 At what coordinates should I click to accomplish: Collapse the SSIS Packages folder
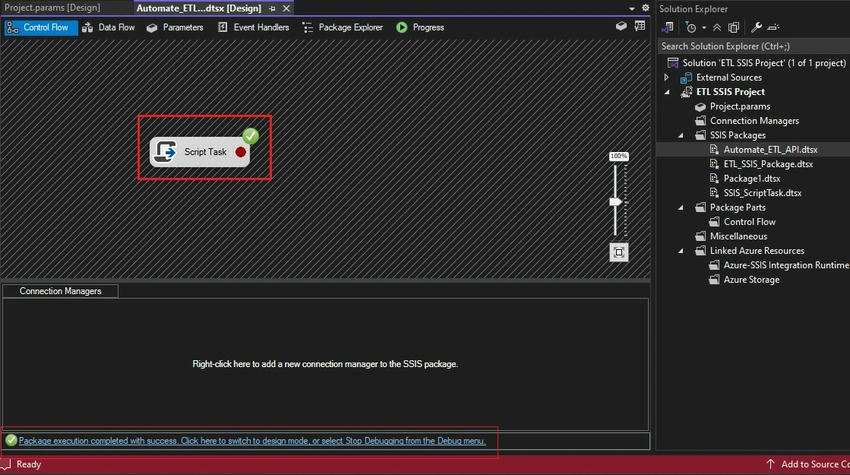[x=681, y=136]
